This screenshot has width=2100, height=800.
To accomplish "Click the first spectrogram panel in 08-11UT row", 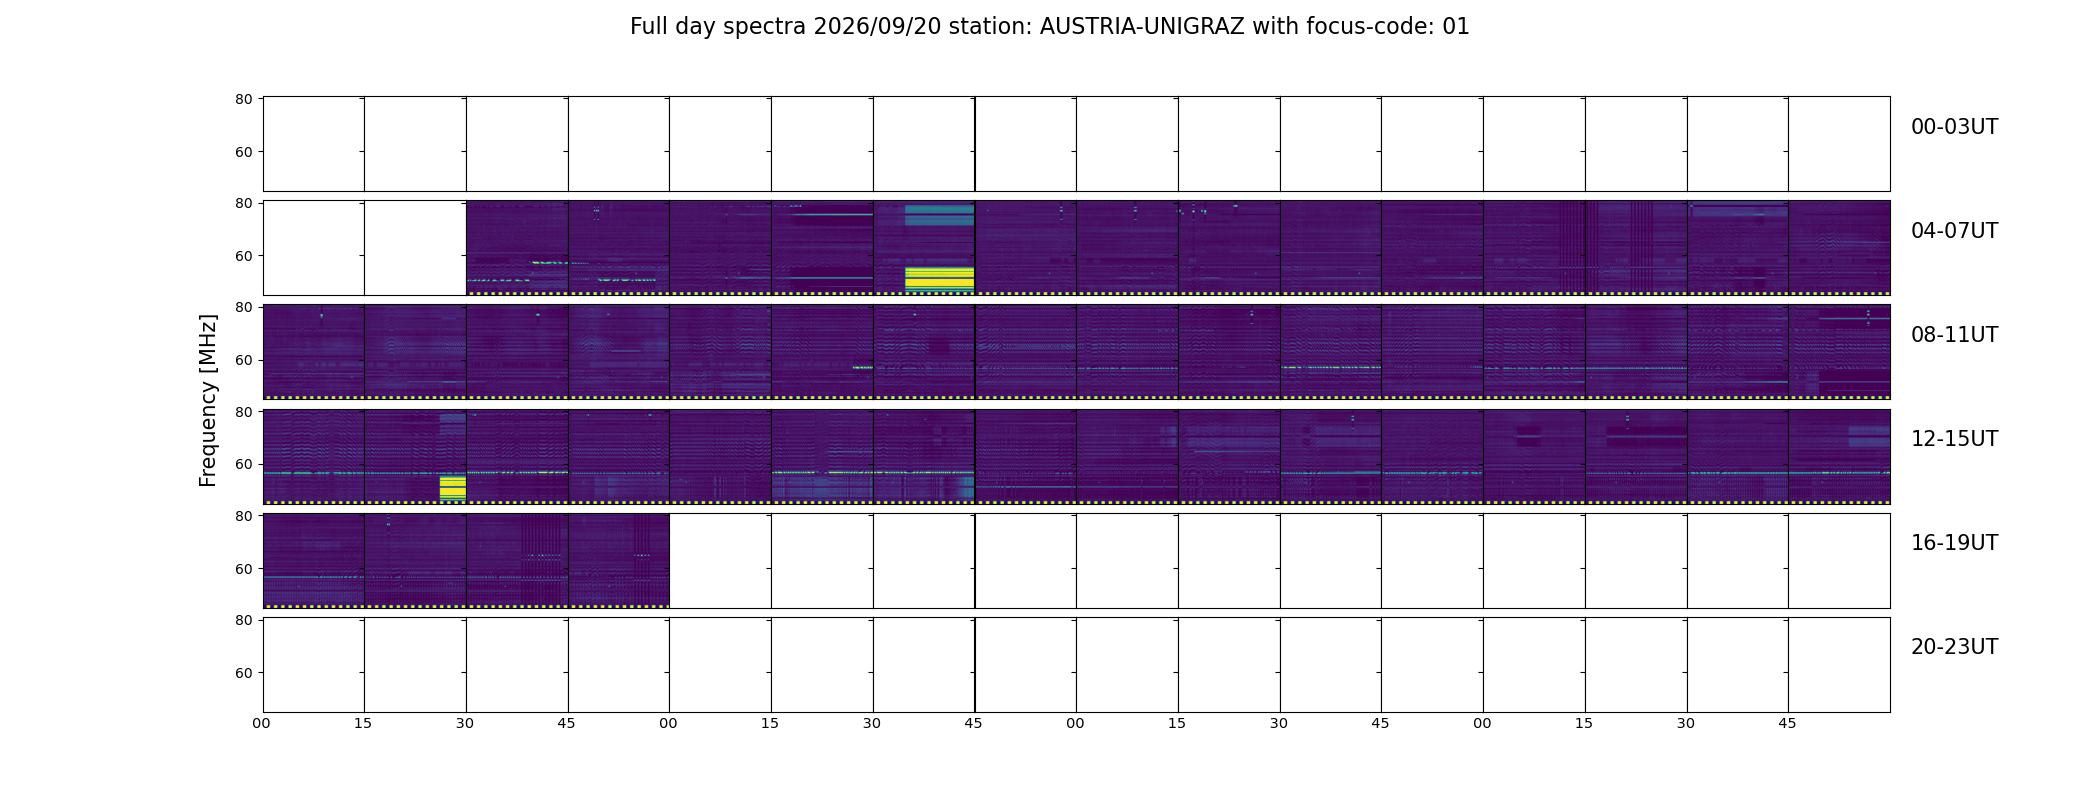I will click(313, 352).
